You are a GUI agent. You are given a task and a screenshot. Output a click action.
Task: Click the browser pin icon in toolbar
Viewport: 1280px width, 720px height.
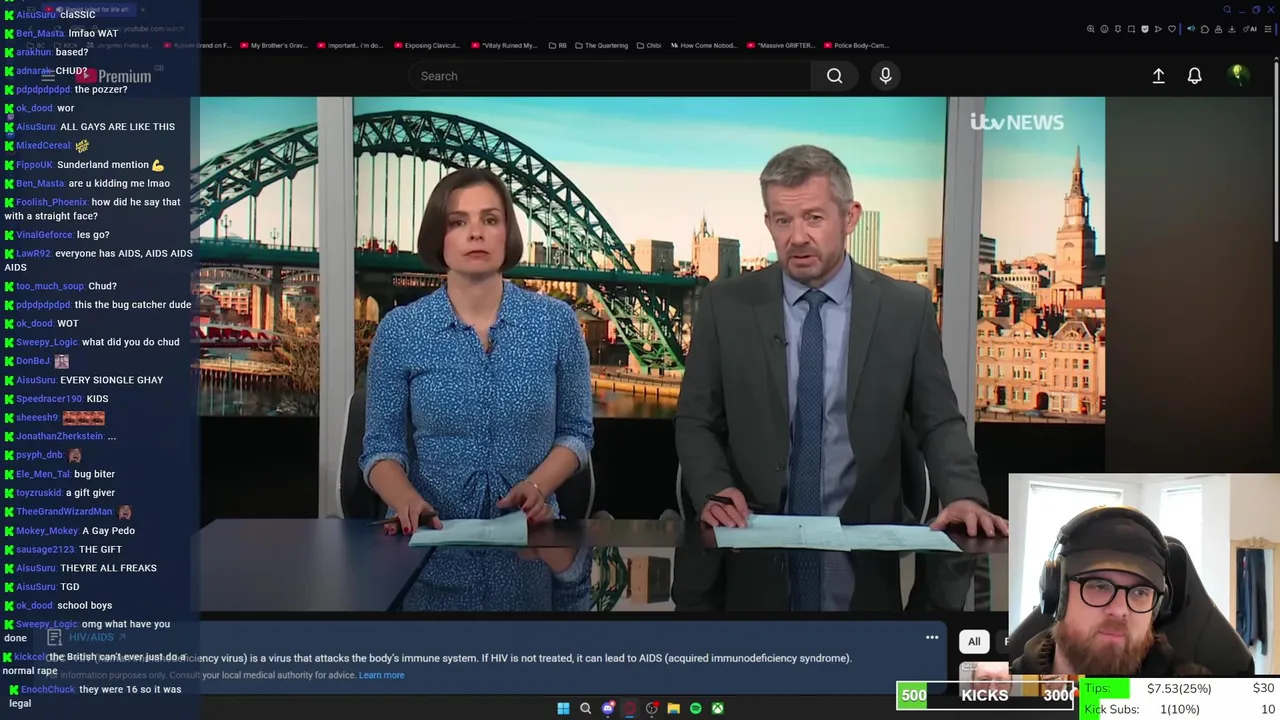(1118, 29)
